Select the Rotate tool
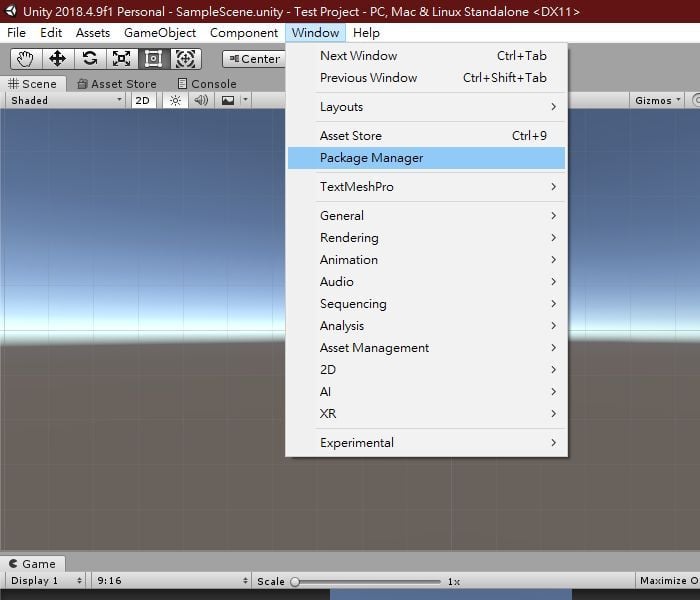700x600 pixels. [x=90, y=58]
